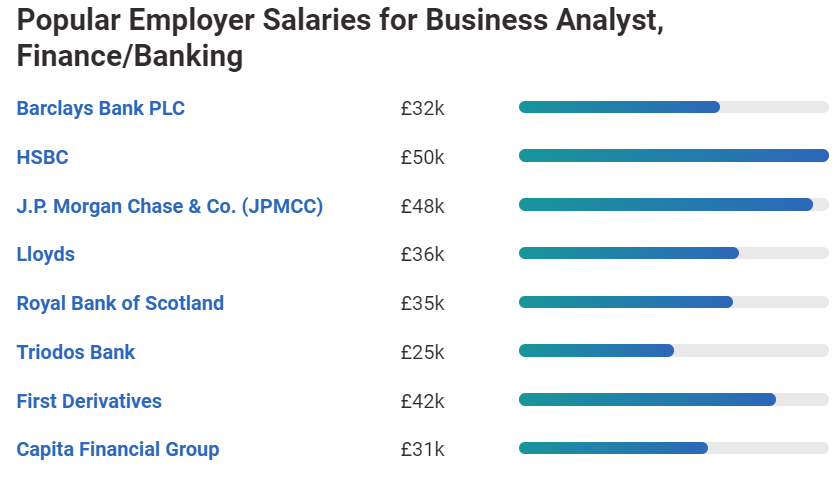Open the First Derivatives link
The height and width of the screenshot is (489, 840).
[x=89, y=401]
